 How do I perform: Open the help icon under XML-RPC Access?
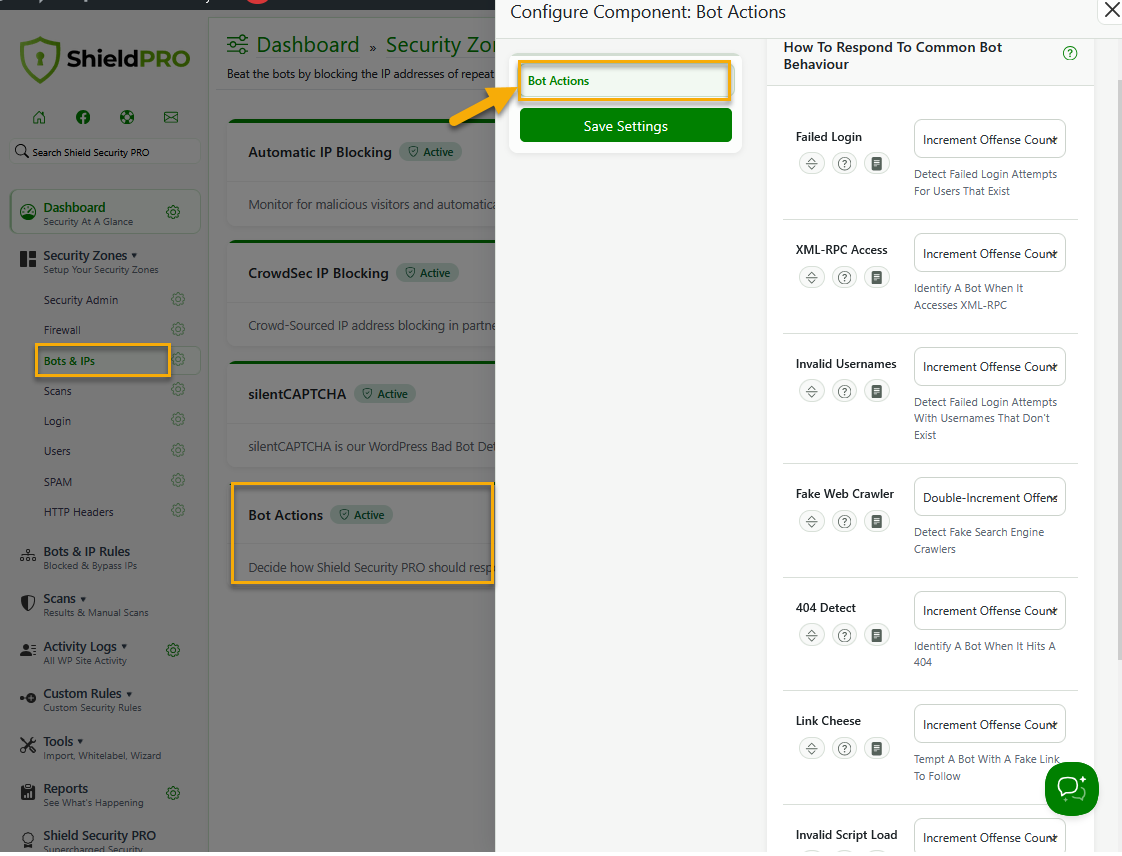point(844,278)
